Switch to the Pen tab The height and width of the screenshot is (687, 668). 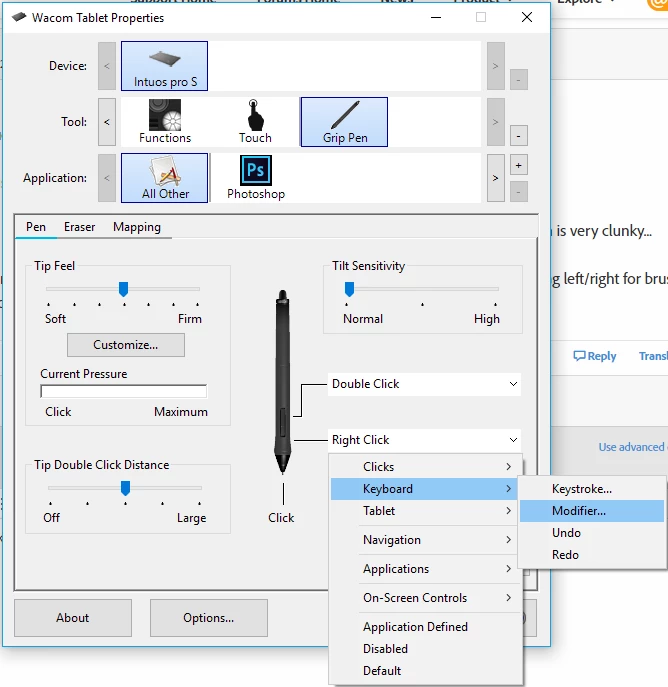pos(36,227)
